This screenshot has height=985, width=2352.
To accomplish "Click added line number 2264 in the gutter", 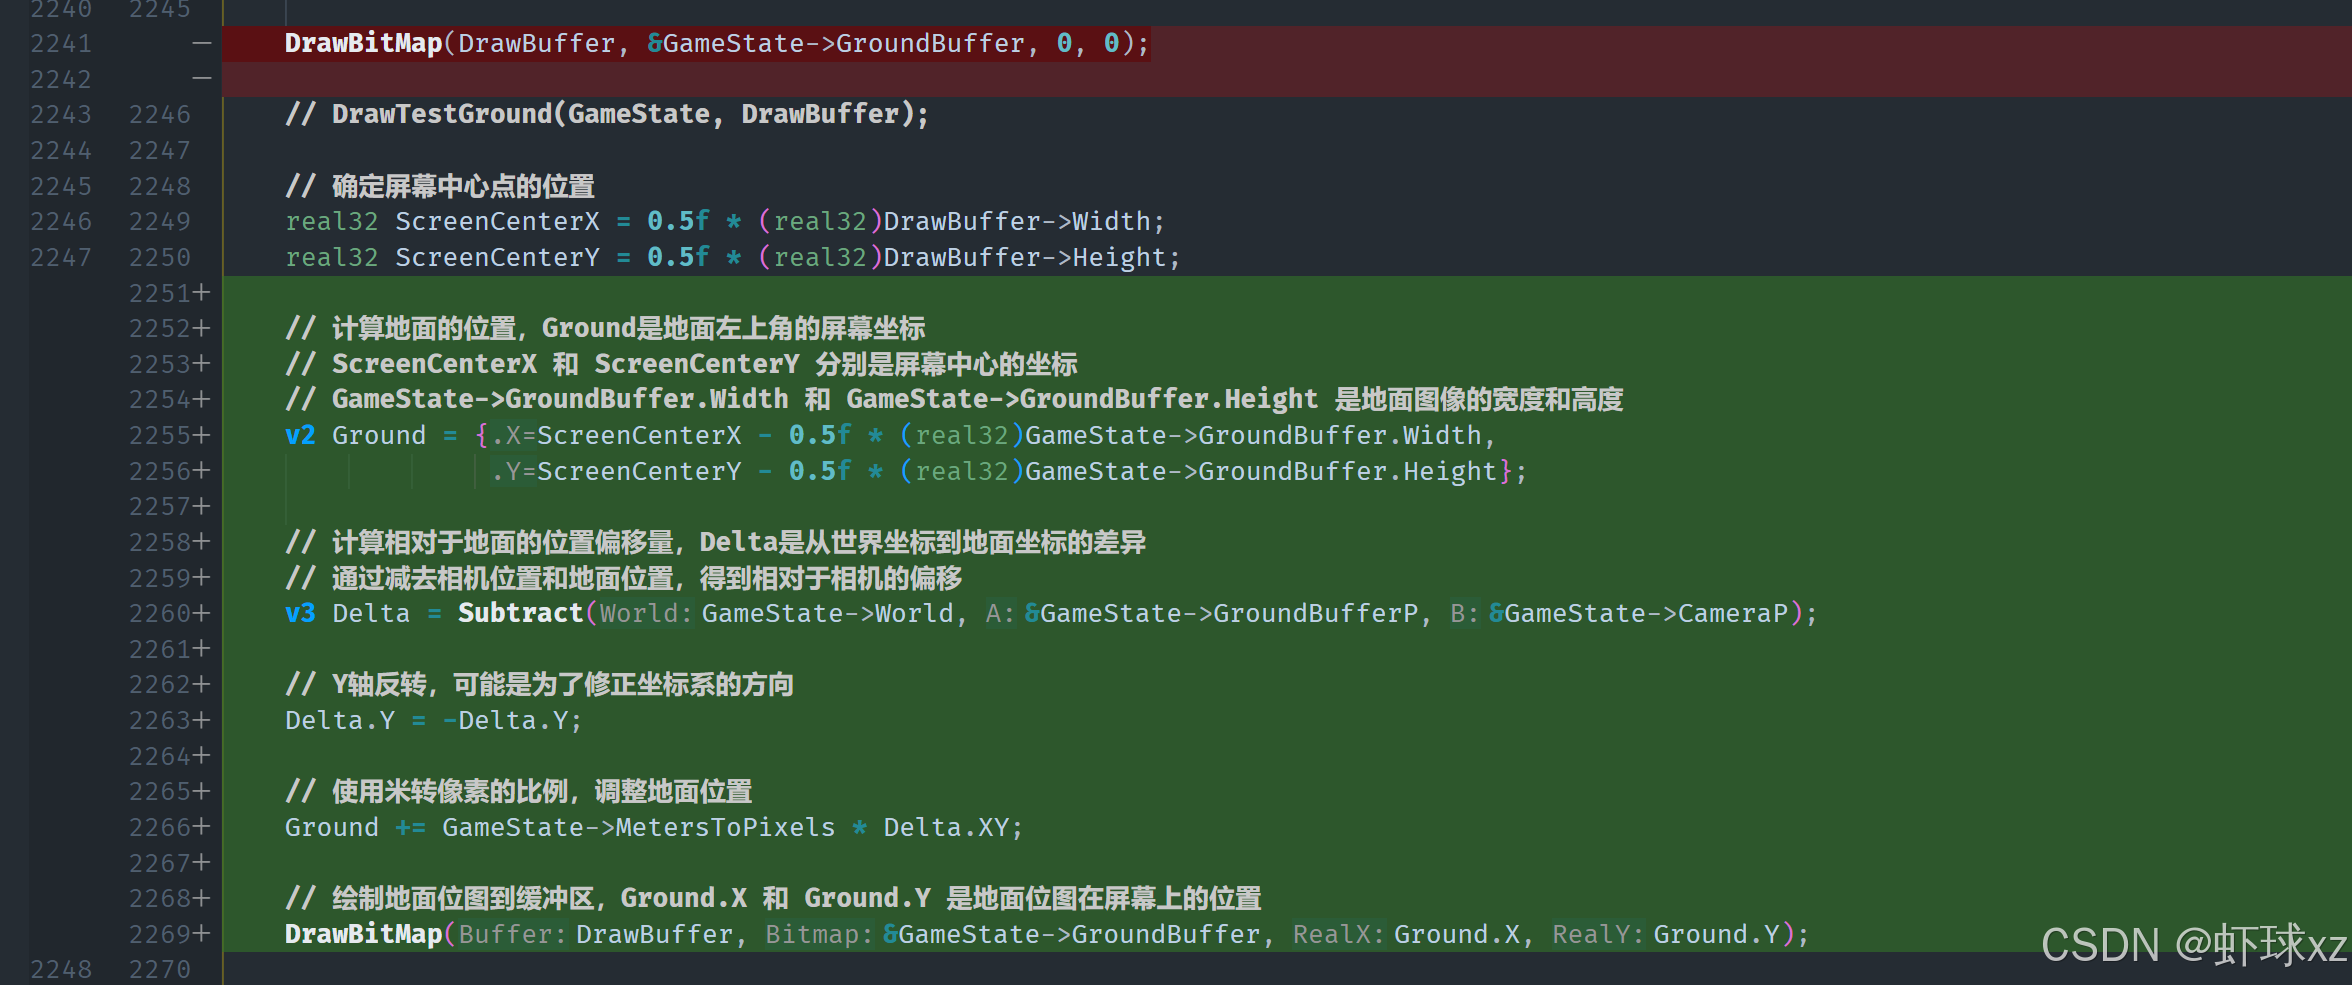I will (160, 756).
